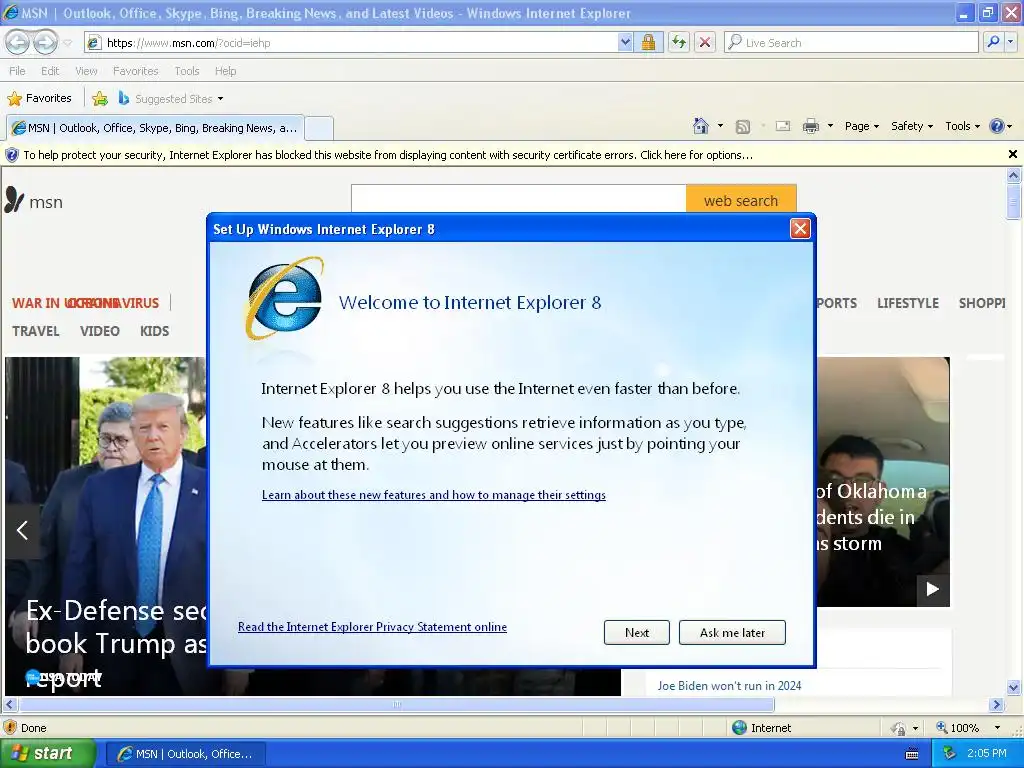Expand the address bar history dropdown
The image size is (1024, 768).
point(625,43)
